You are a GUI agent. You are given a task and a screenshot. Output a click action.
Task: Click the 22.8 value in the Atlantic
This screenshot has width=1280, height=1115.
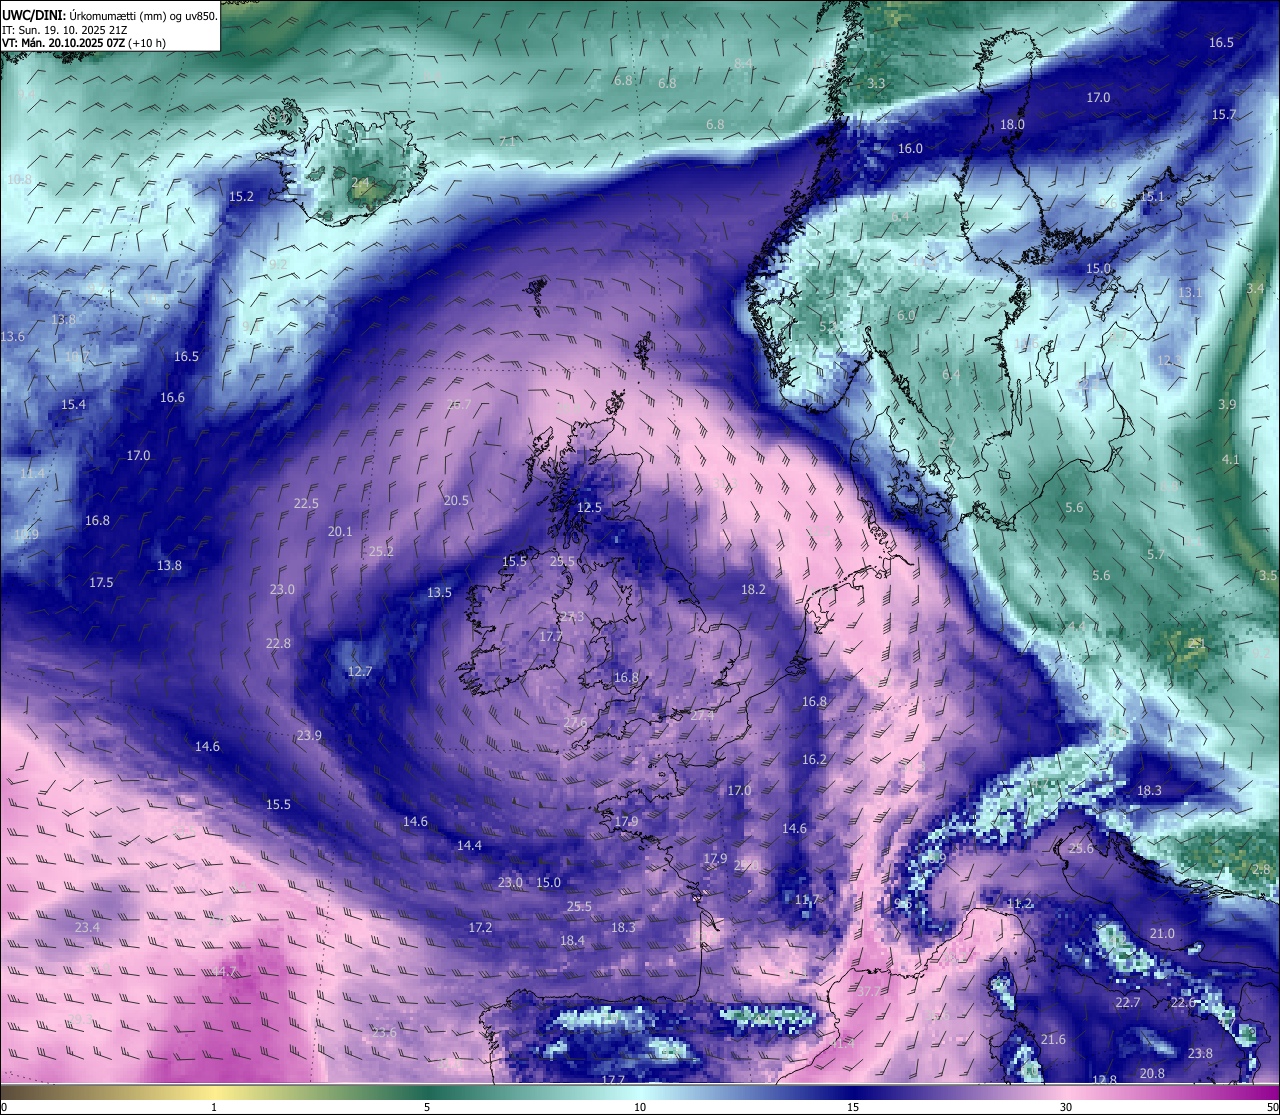tap(278, 644)
